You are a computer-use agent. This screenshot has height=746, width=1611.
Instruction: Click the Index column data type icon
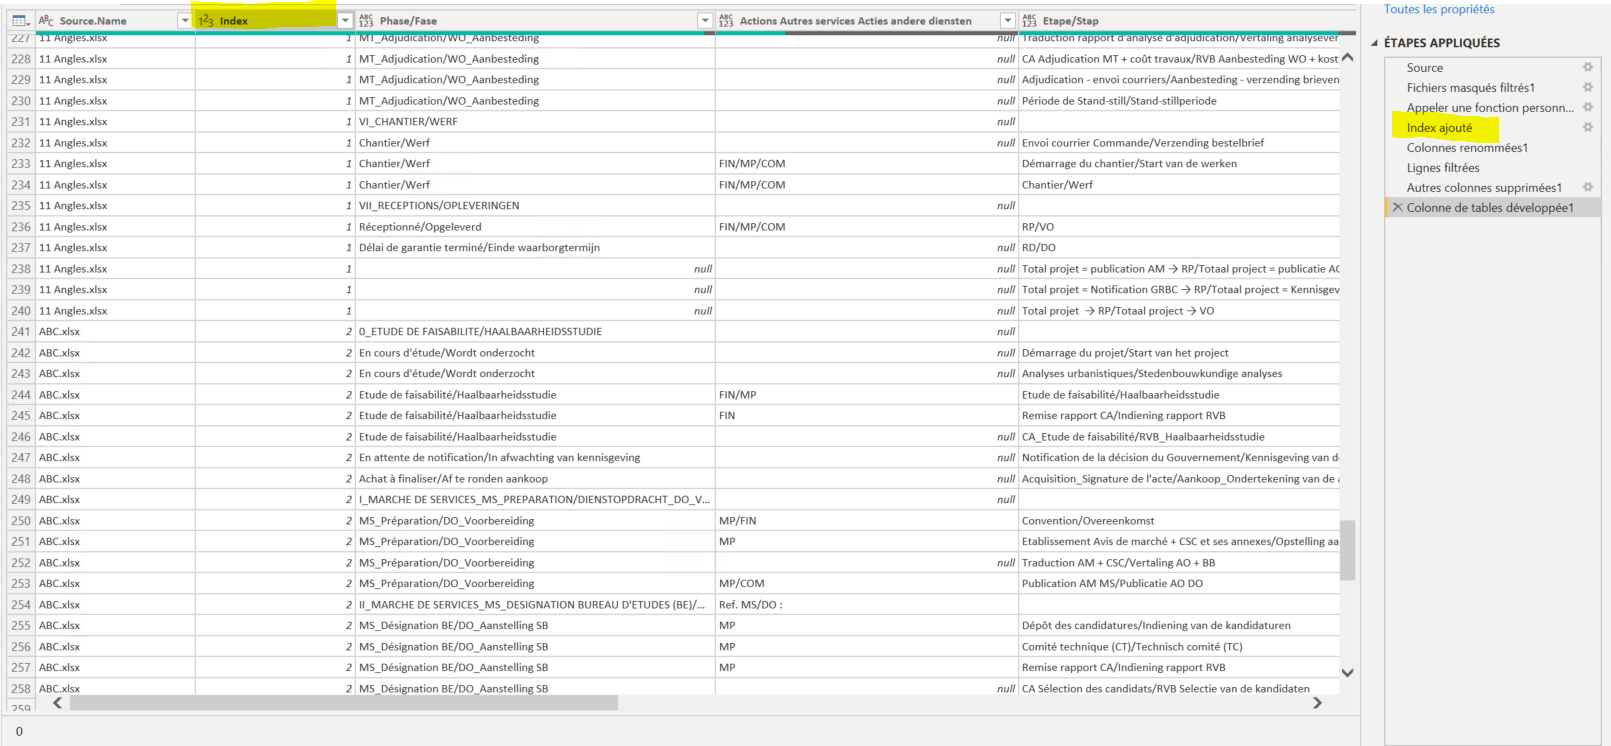pos(206,20)
